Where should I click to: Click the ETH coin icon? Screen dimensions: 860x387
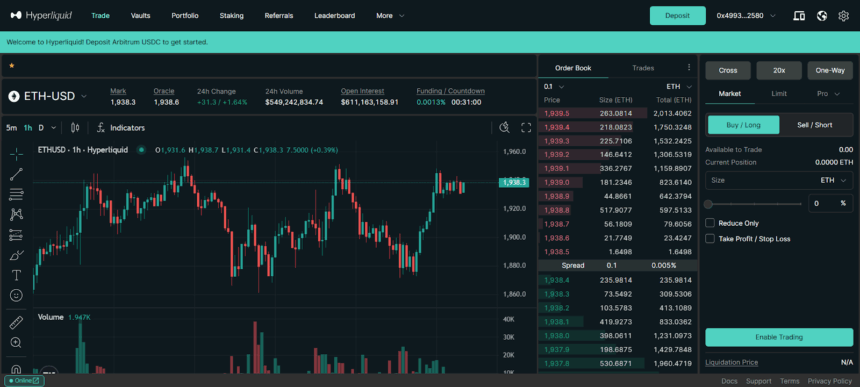tap(14, 96)
